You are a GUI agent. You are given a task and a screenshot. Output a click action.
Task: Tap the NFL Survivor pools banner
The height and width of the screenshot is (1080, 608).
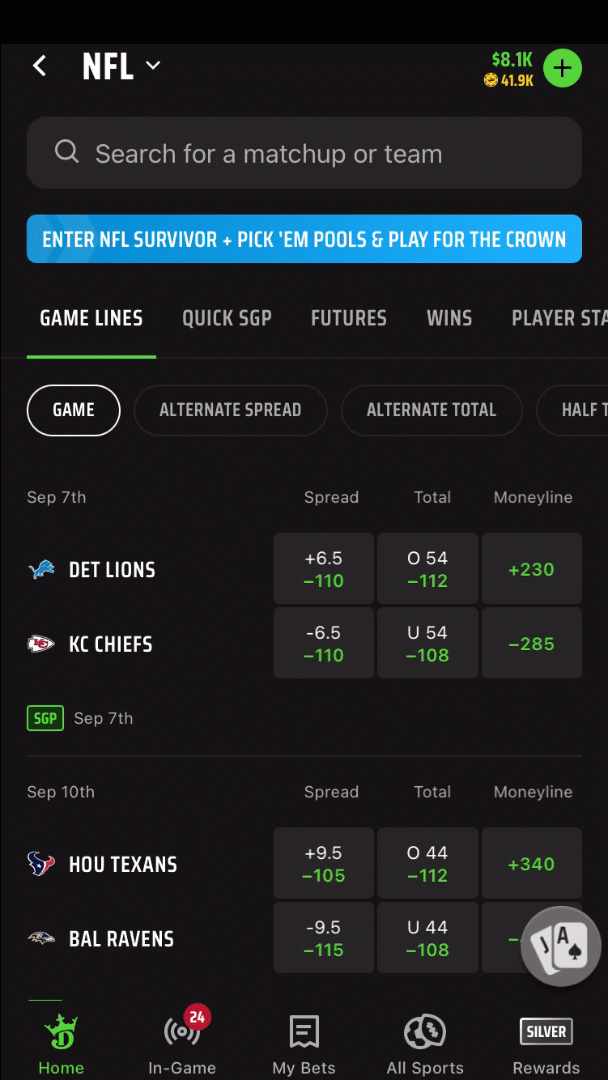click(304, 239)
